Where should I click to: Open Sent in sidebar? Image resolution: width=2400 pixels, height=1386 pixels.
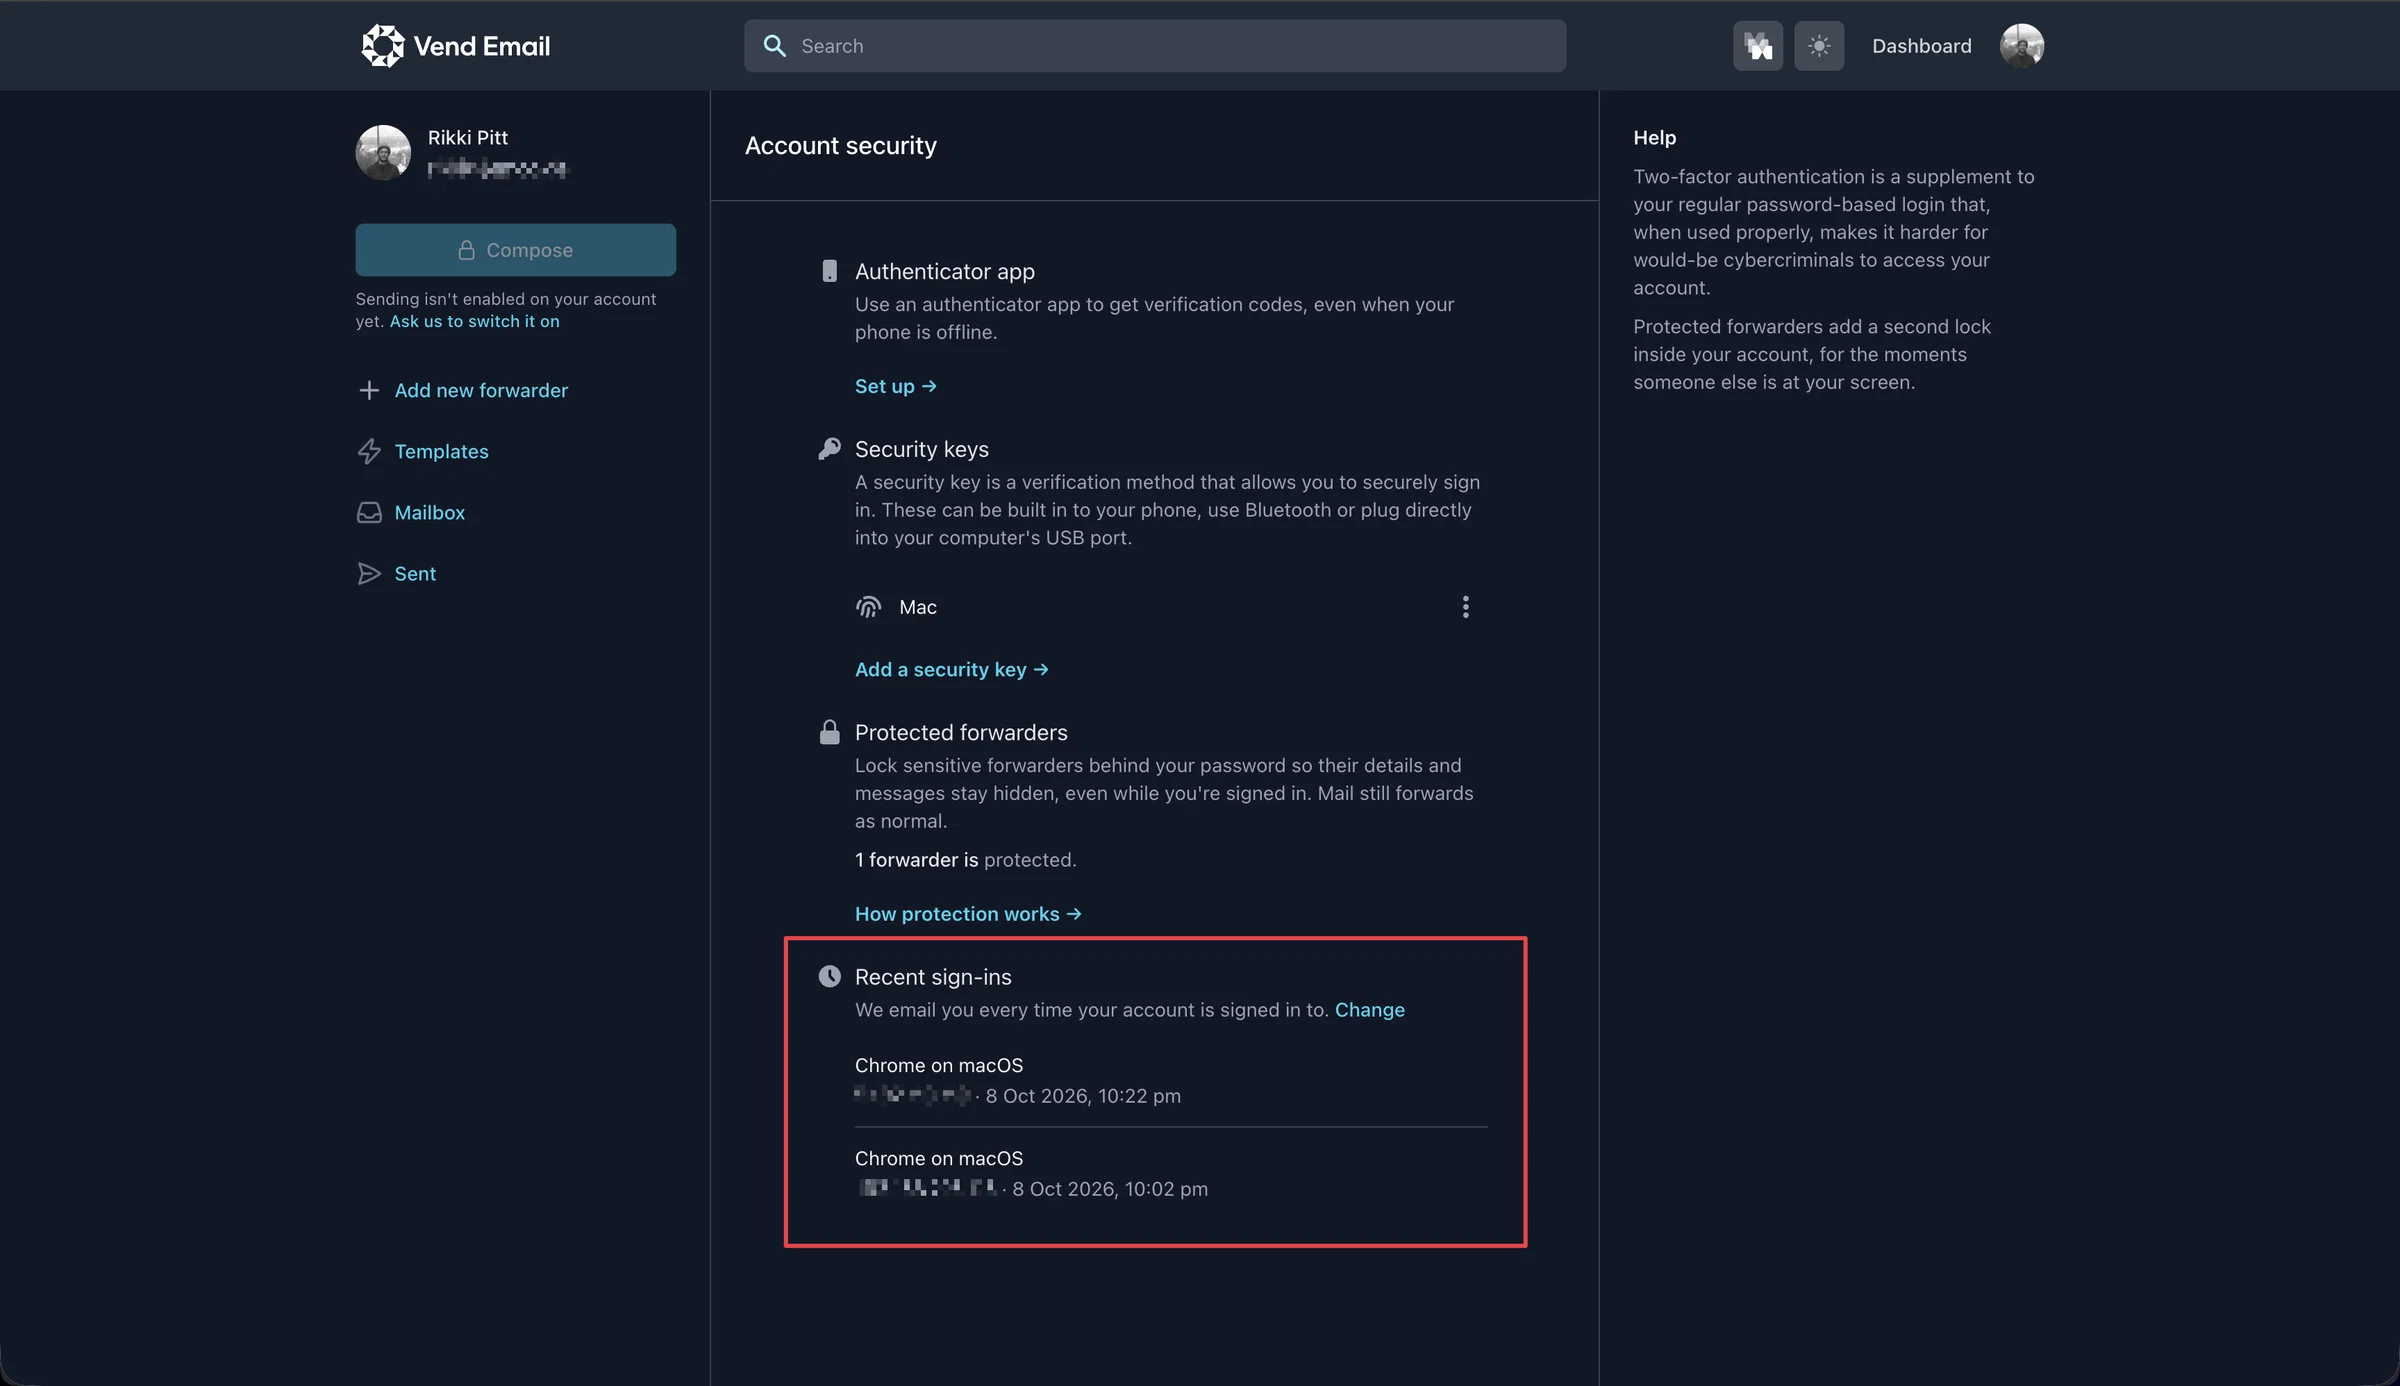(415, 573)
